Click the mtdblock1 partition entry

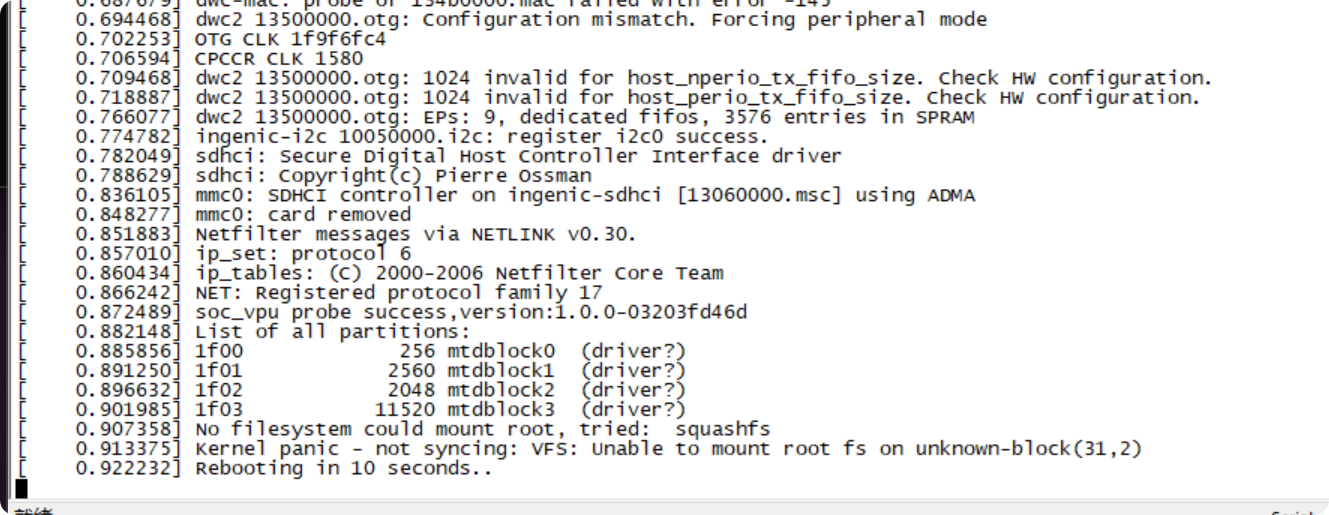tap(353, 371)
